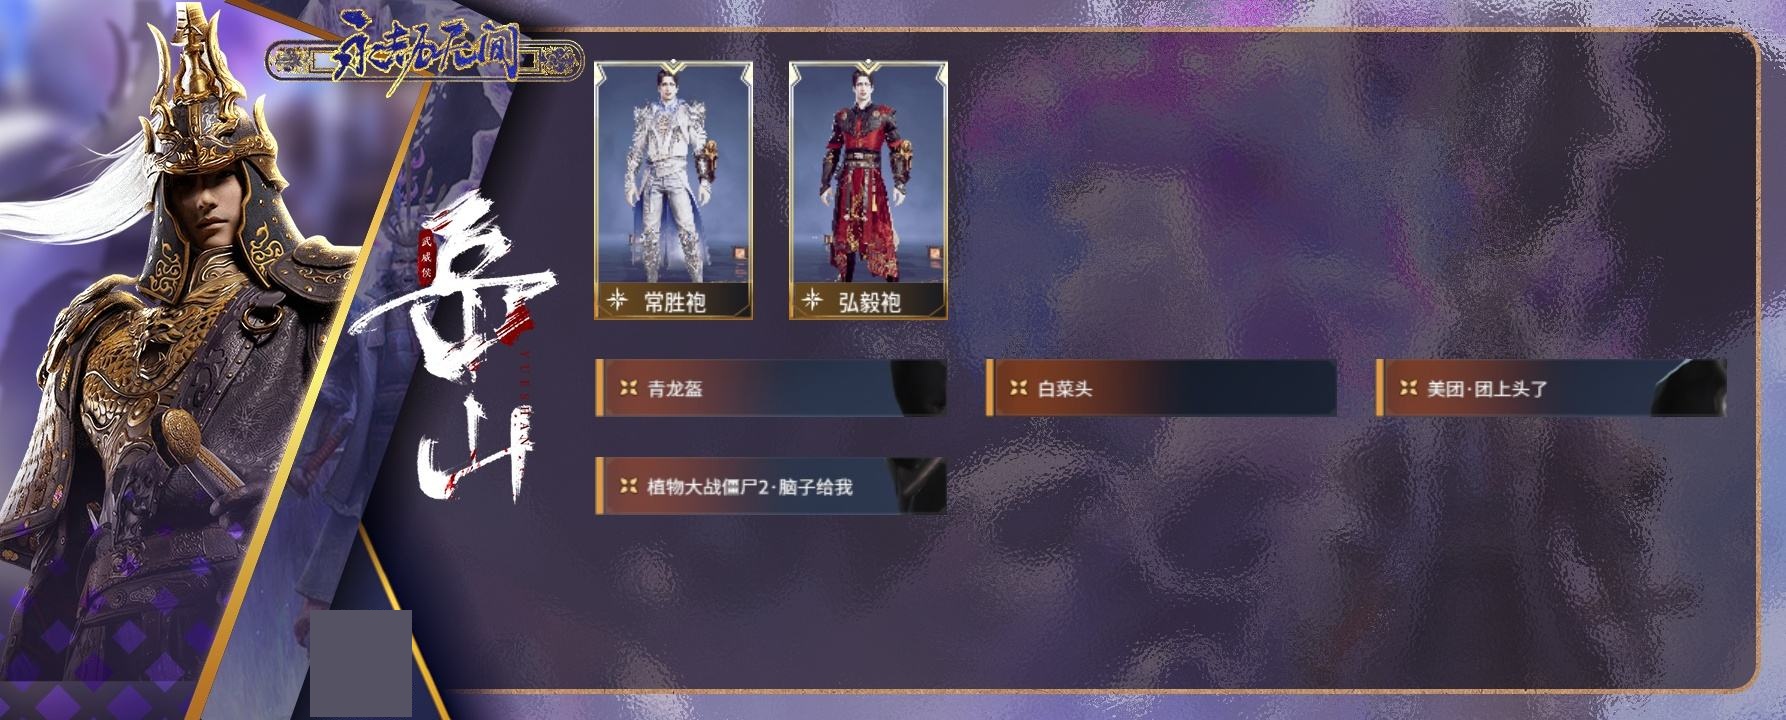Select the 美团·团上头了 item bar
The image size is (1786, 720).
(1551, 388)
